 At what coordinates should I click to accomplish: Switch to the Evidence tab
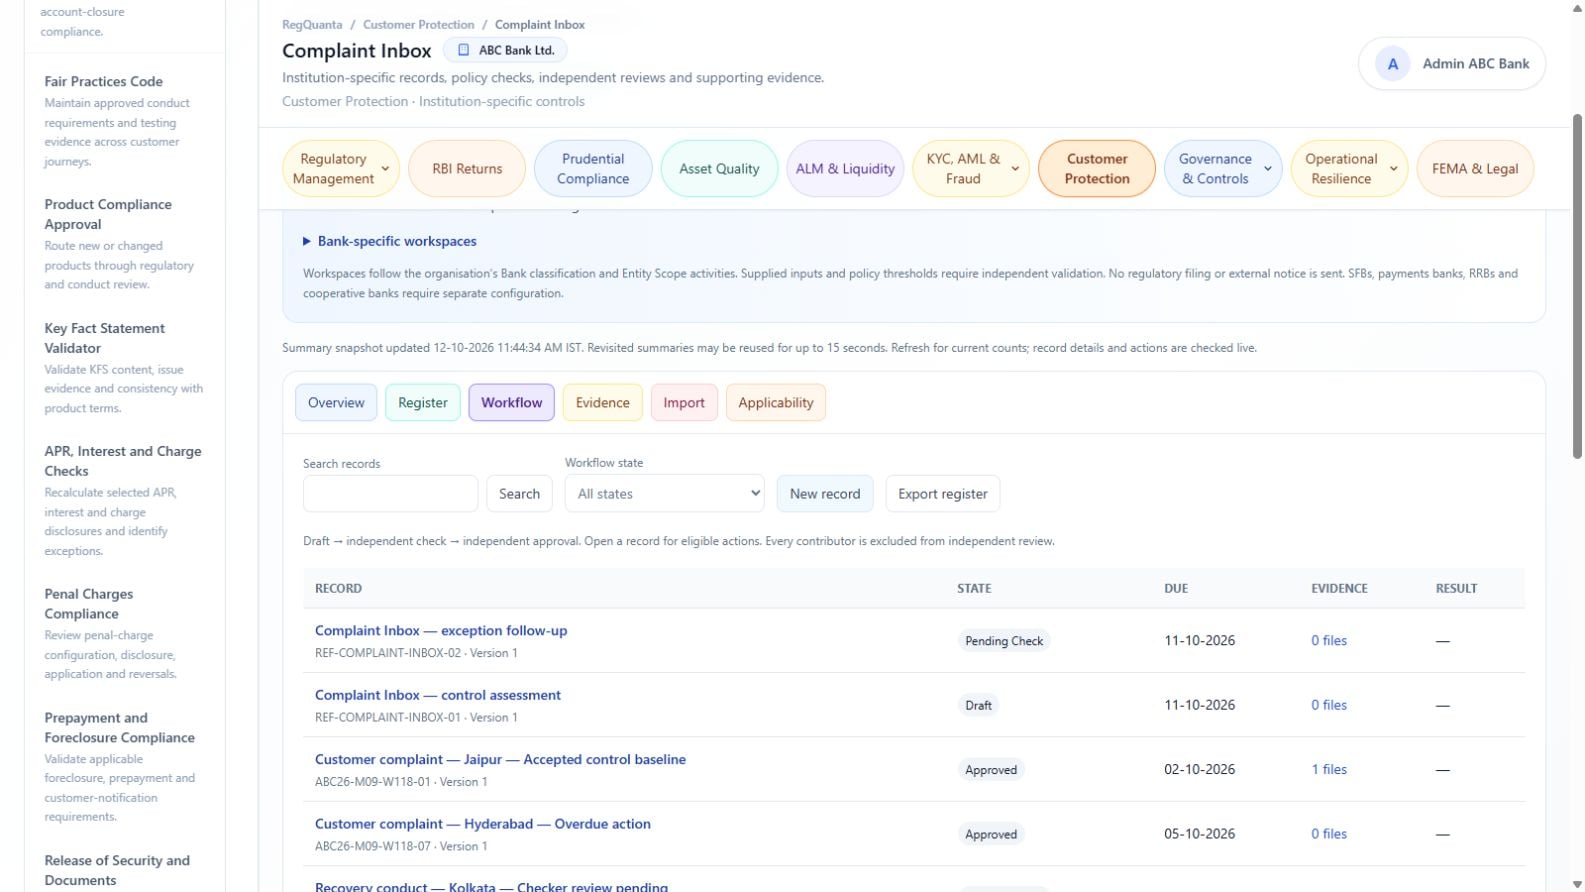[x=603, y=403]
